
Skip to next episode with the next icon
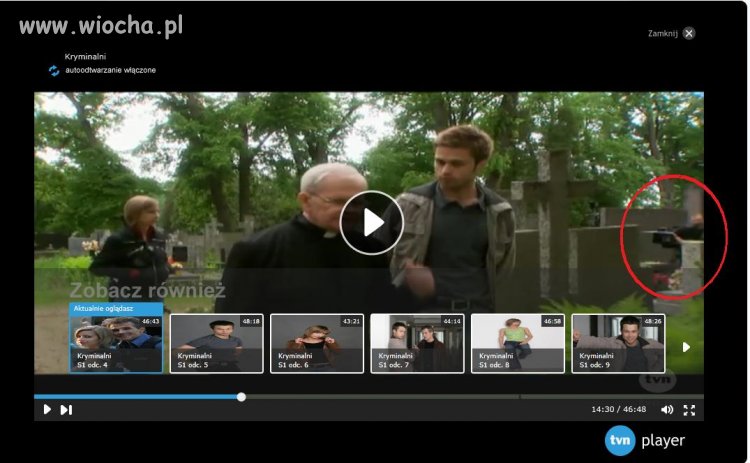tap(66, 410)
